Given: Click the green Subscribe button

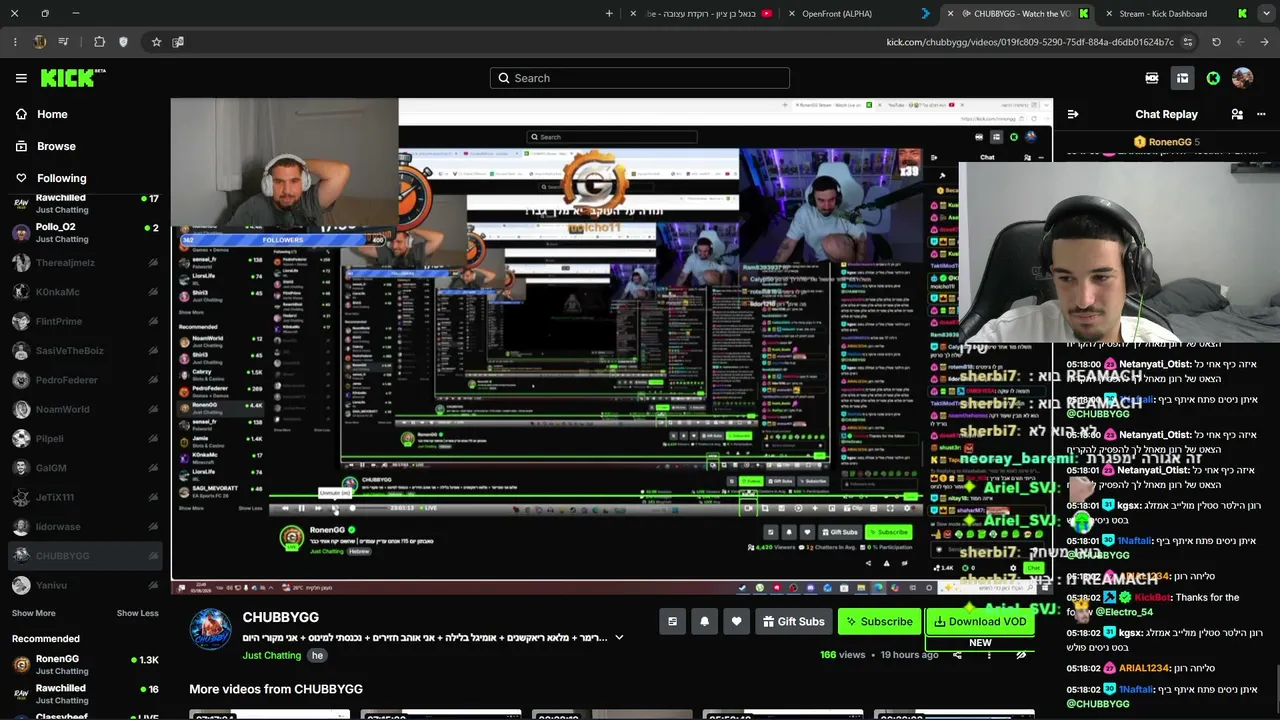Looking at the screenshot, I should 879,621.
